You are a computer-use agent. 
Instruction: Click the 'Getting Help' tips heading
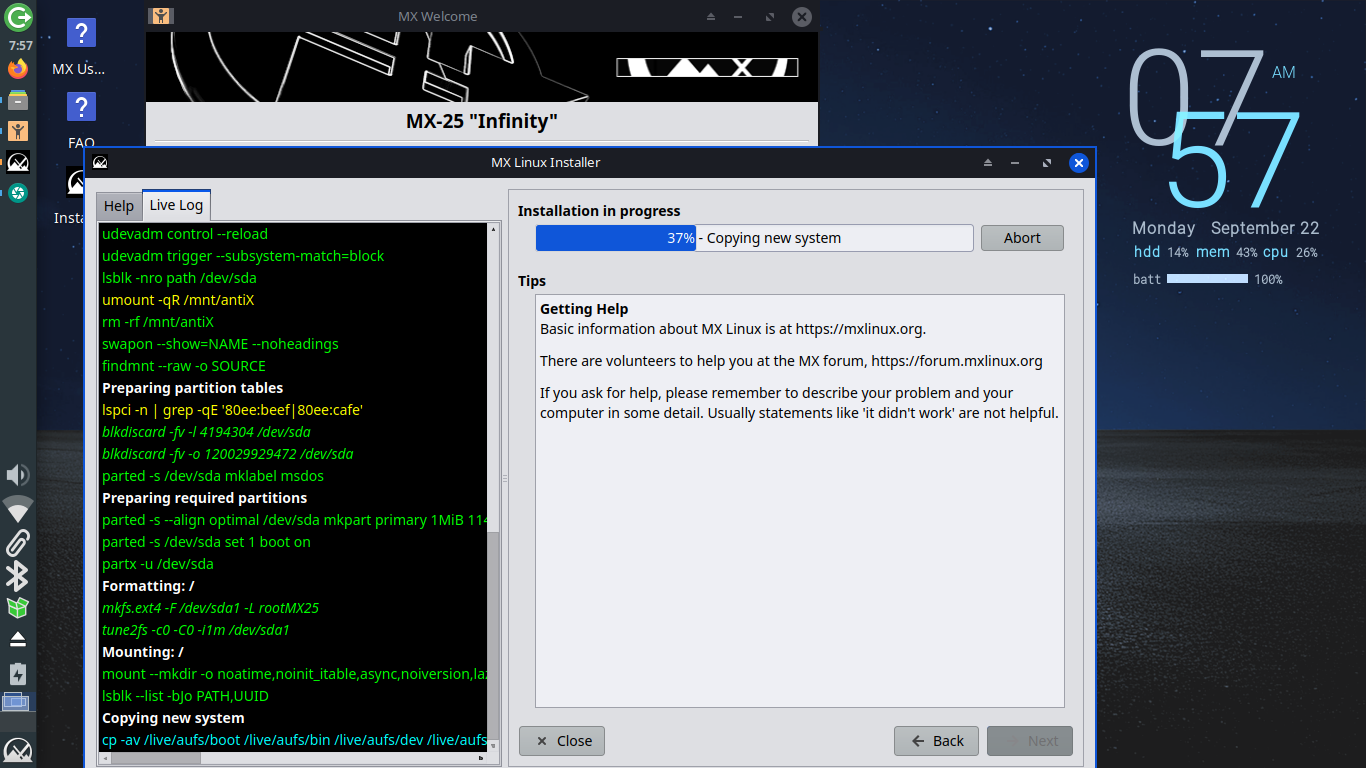click(x=584, y=309)
